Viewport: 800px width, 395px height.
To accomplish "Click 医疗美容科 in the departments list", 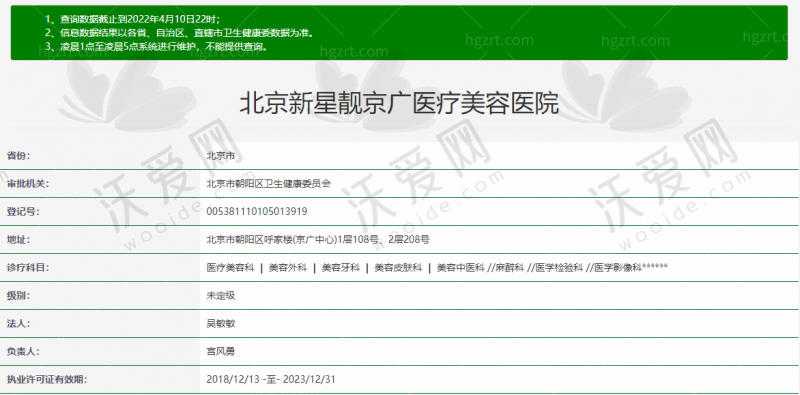I will click(x=230, y=267).
